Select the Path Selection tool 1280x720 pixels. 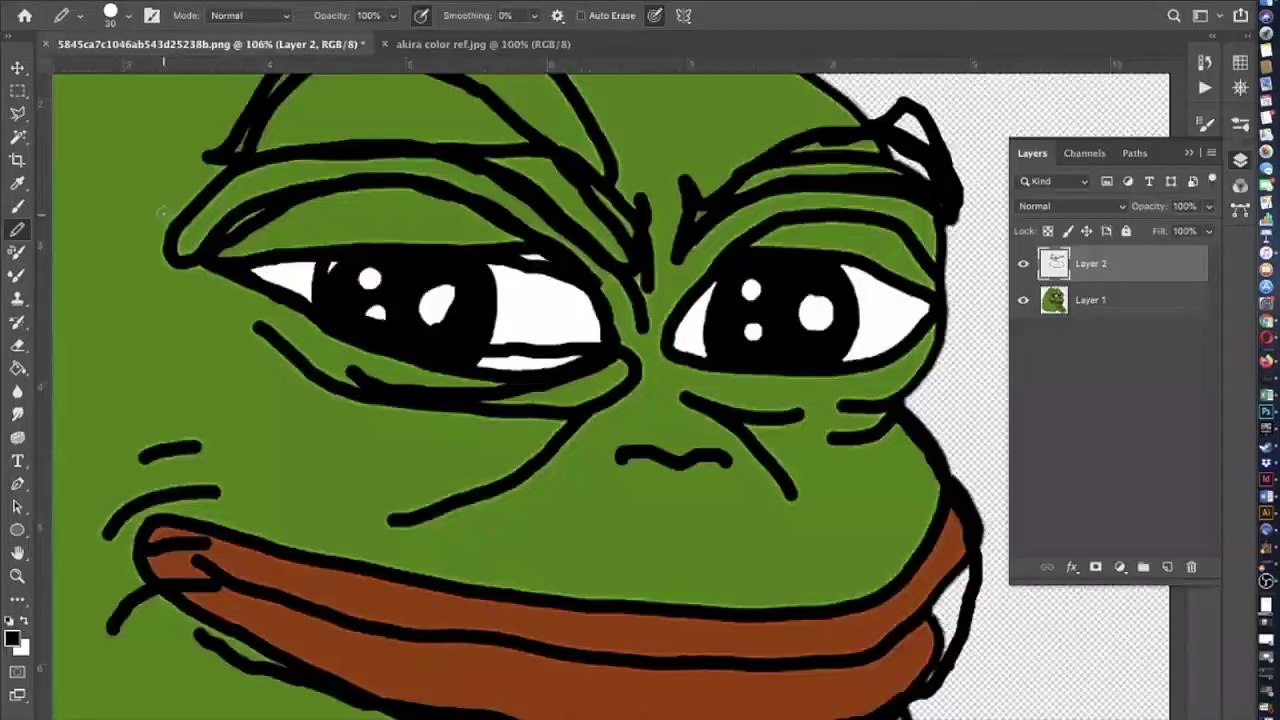pyautogui.click(x=17, y=507)
